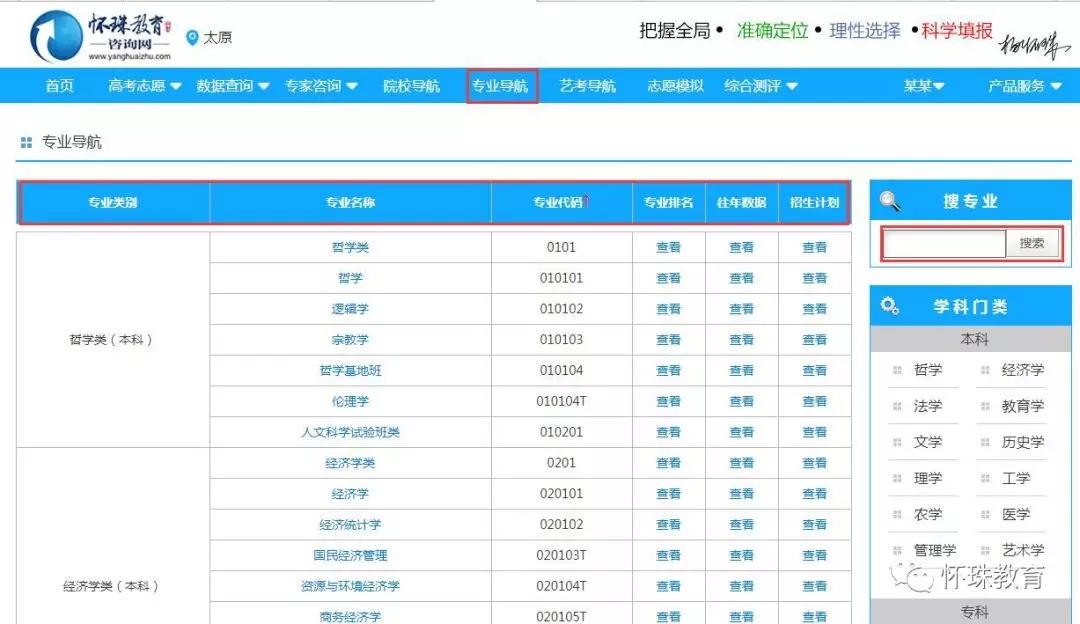Expand the 高考志愿 dropdown menu
This screenshot has height=624, width=1080.
point(145,86)
